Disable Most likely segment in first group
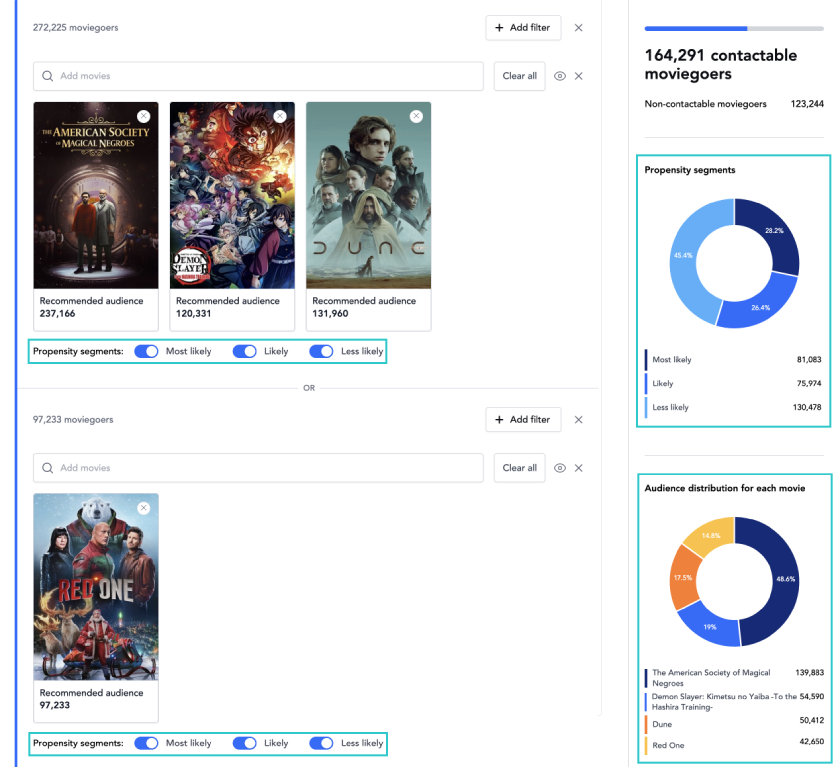Viewport: 840px width, 767px height. [x=147, y=351]
